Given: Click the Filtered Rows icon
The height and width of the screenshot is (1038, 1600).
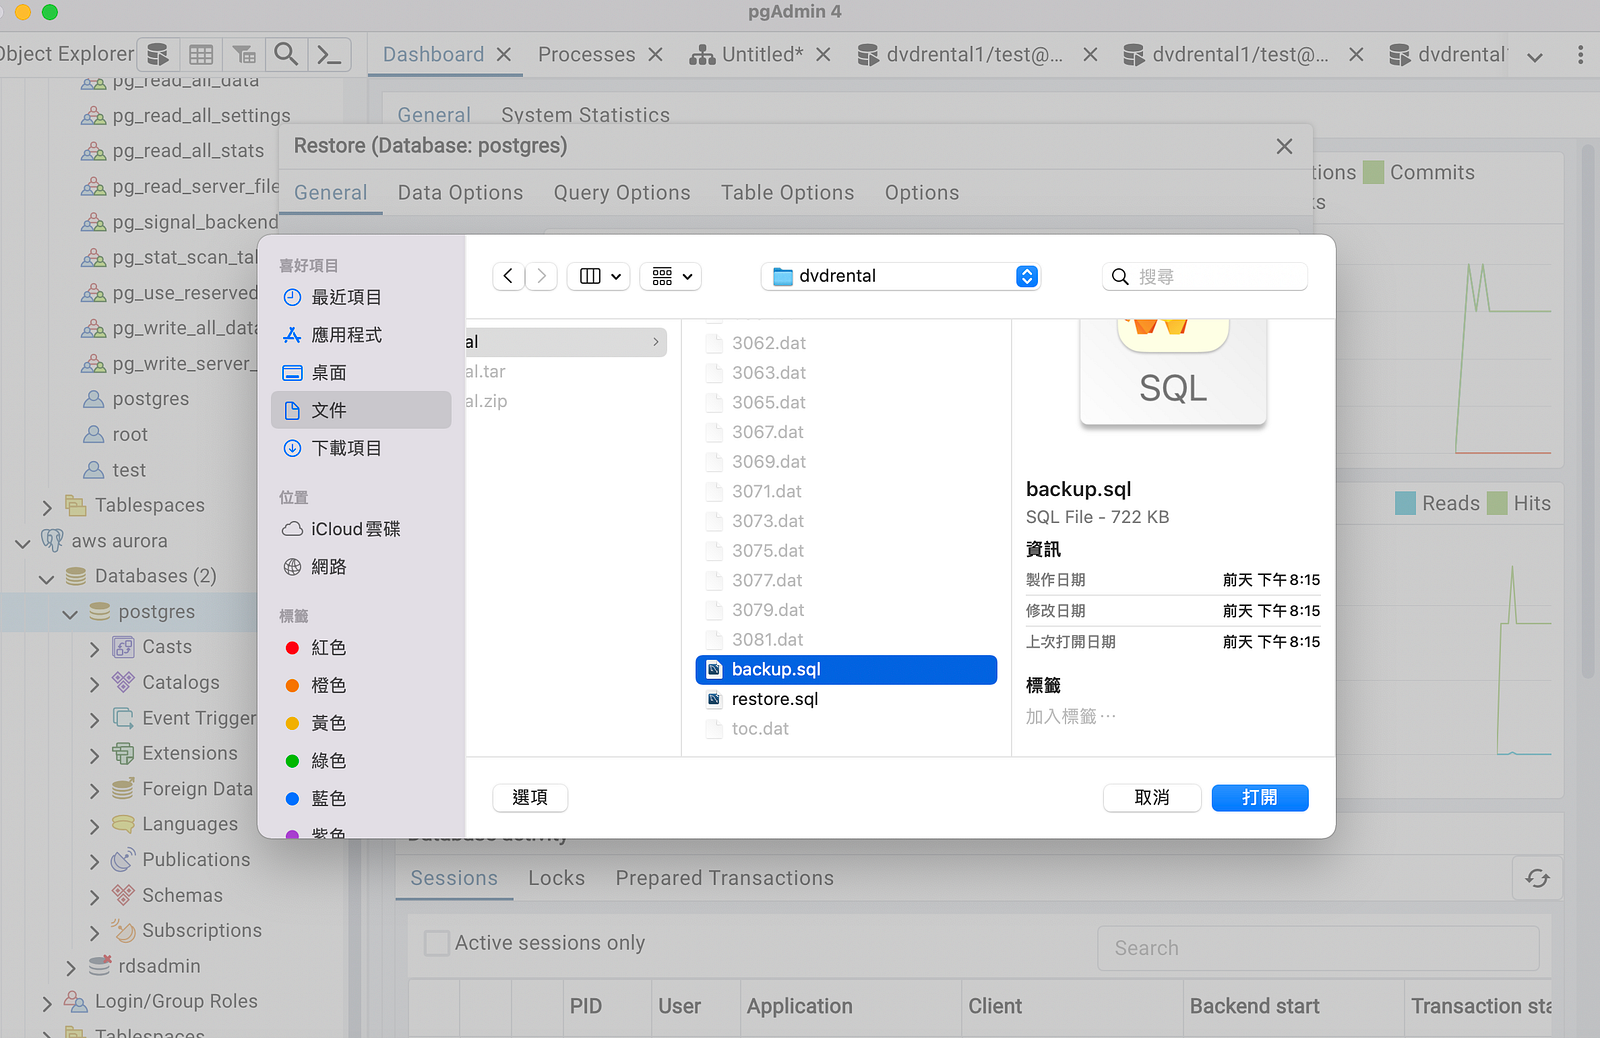Looking at the screenshot, I should click(x=244, y=54).
